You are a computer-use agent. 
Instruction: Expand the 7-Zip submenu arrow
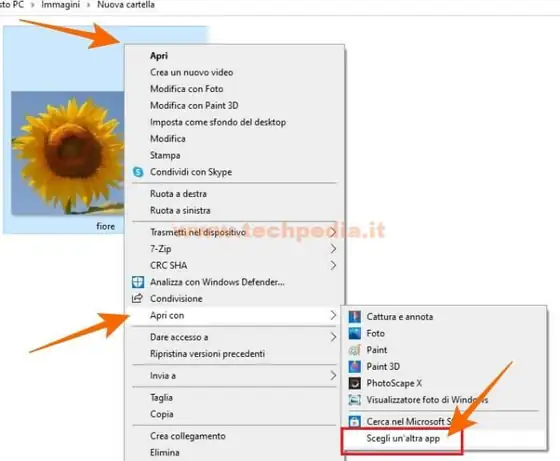[333, 249]
